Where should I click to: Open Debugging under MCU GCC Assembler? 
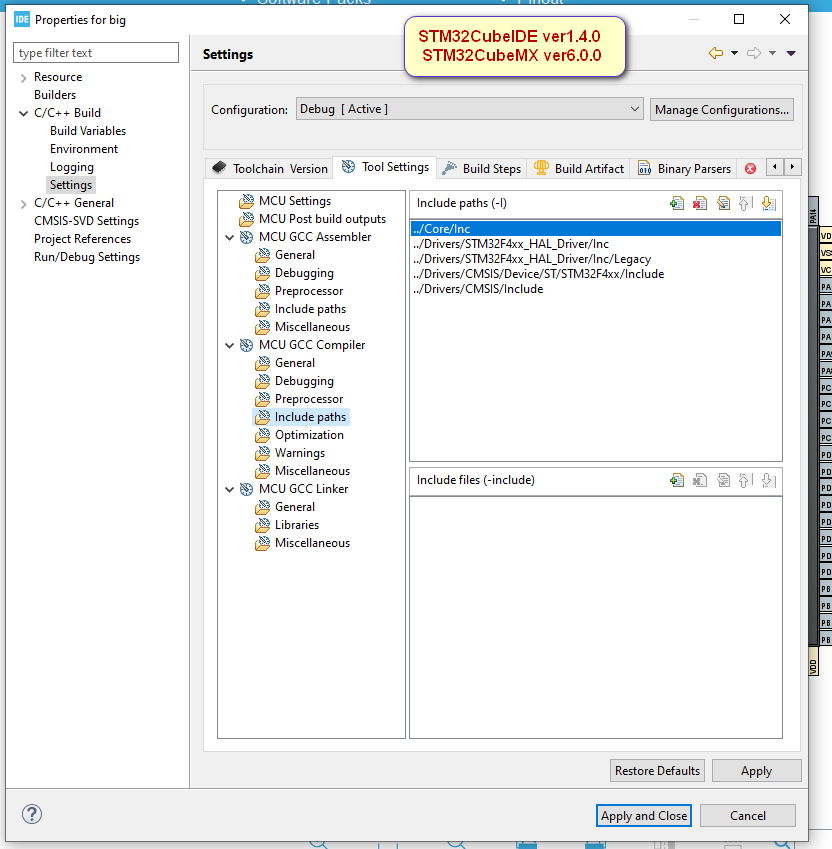point(304,273)
